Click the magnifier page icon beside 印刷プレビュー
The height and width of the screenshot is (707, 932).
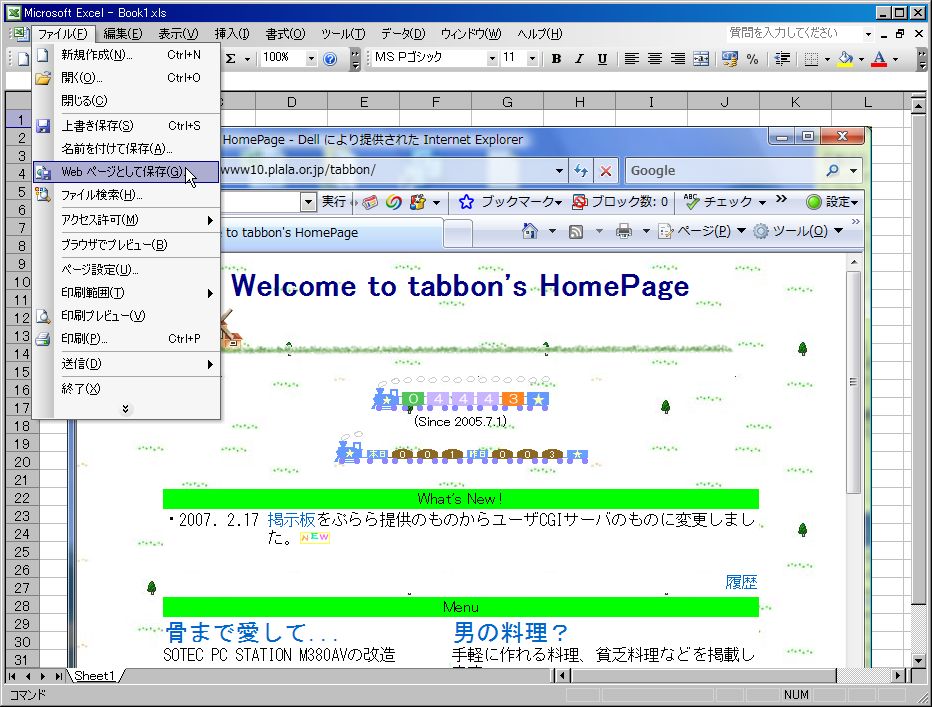(x=43, y=316)
